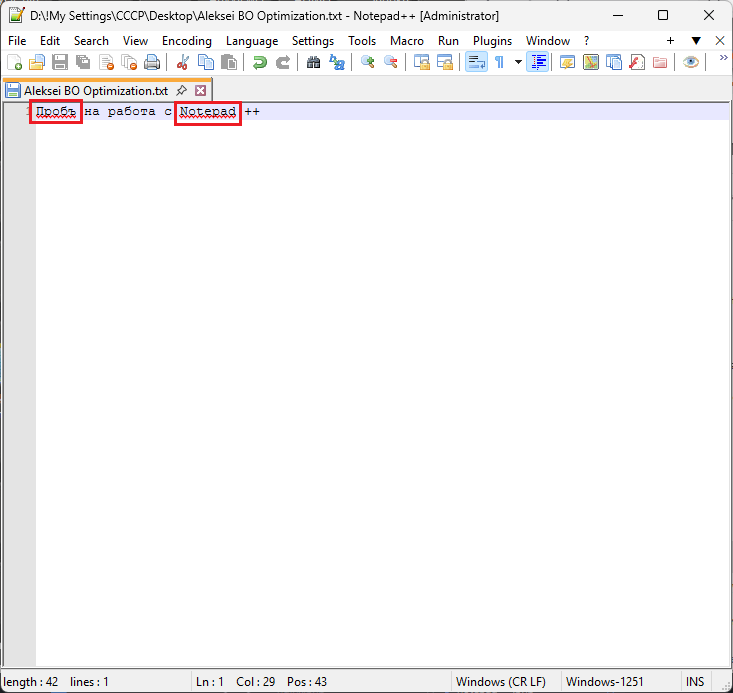Open the File menu
Screen dimensions: 733x693
(x=17, y=41)
